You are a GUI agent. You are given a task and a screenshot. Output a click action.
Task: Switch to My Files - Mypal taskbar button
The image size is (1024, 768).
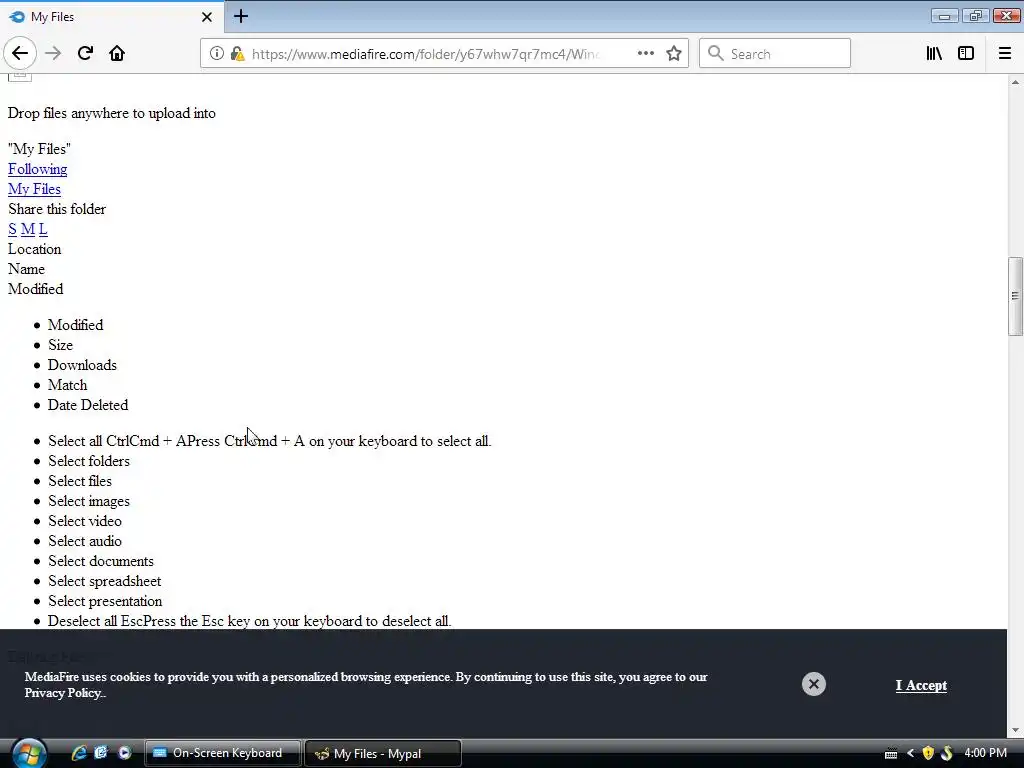coord(383,753)
